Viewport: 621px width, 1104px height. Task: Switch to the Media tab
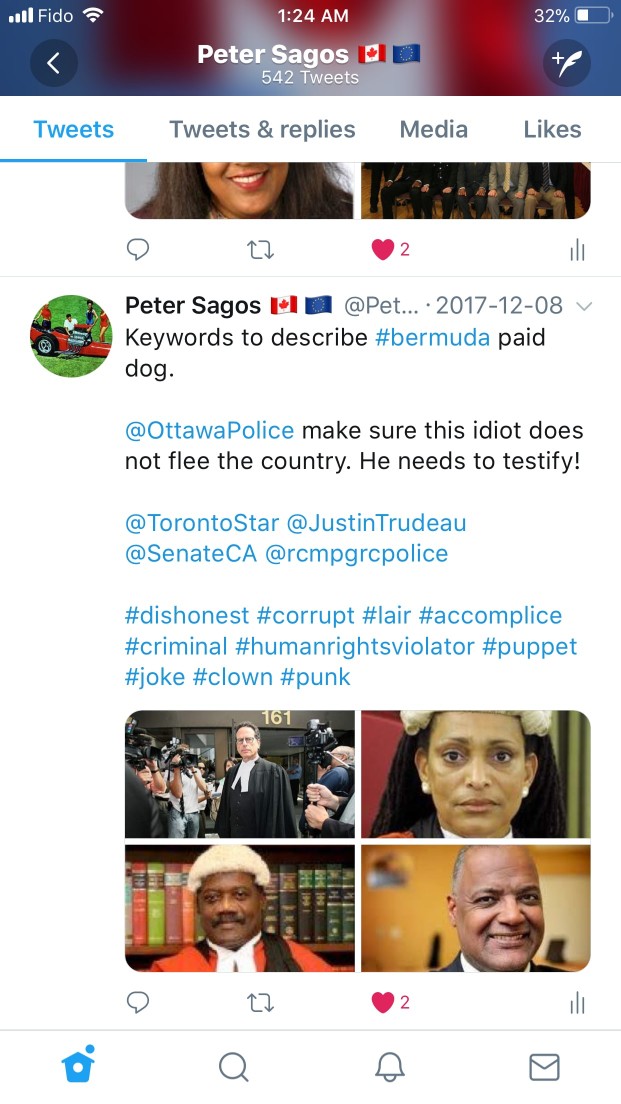pos(434,130)
